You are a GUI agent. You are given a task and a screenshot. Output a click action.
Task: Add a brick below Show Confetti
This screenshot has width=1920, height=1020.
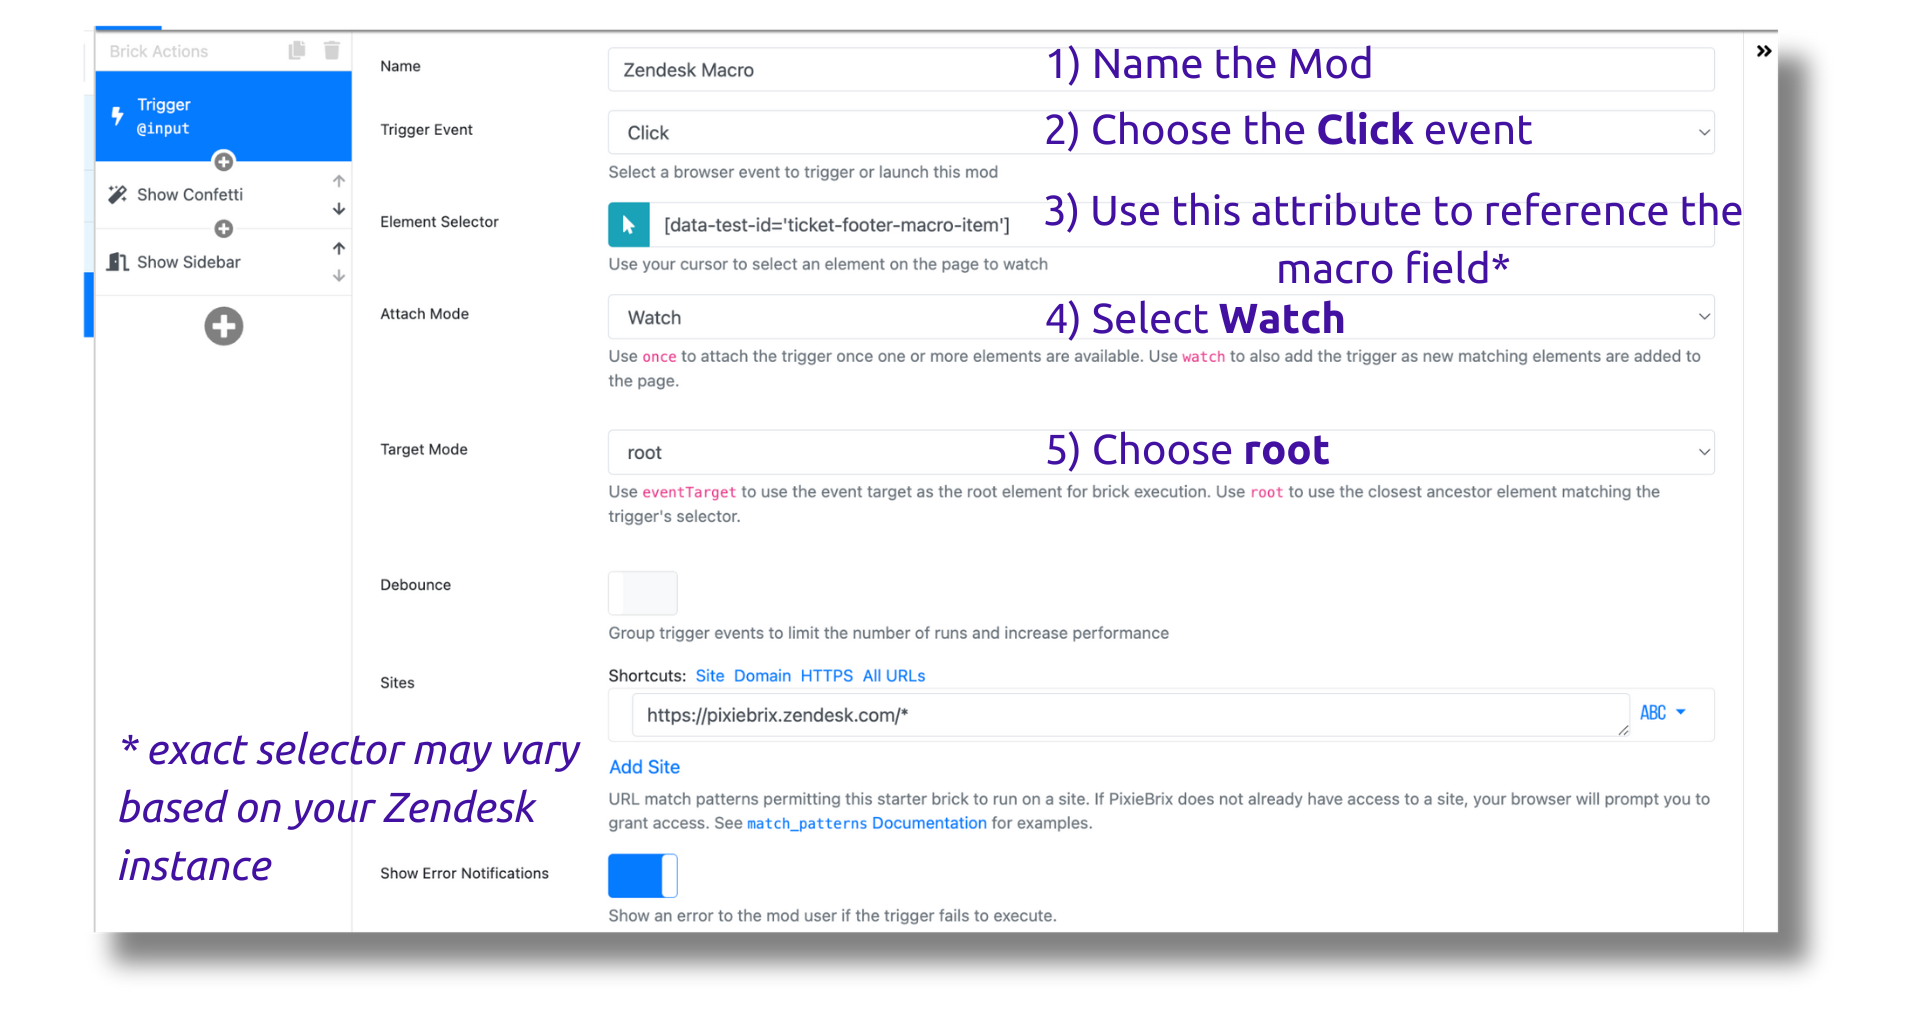click(x=223, y=228)
